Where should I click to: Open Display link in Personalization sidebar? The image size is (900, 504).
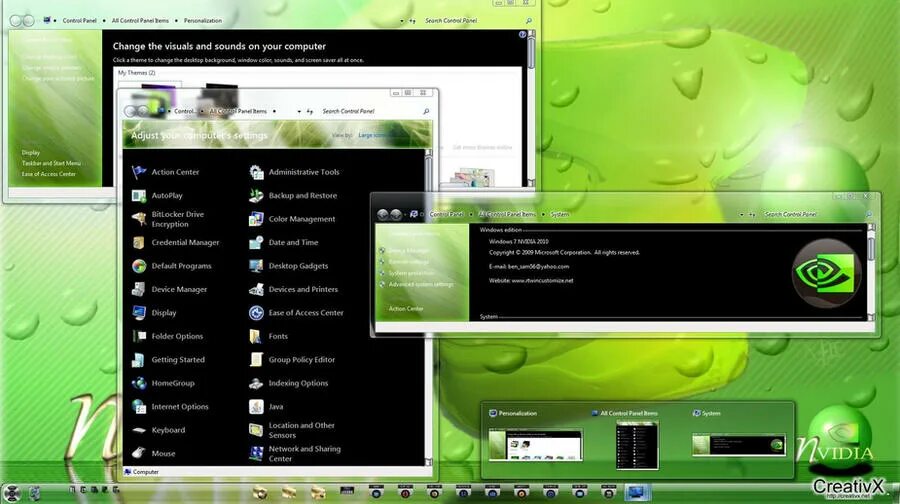click(x=31, y=153)
